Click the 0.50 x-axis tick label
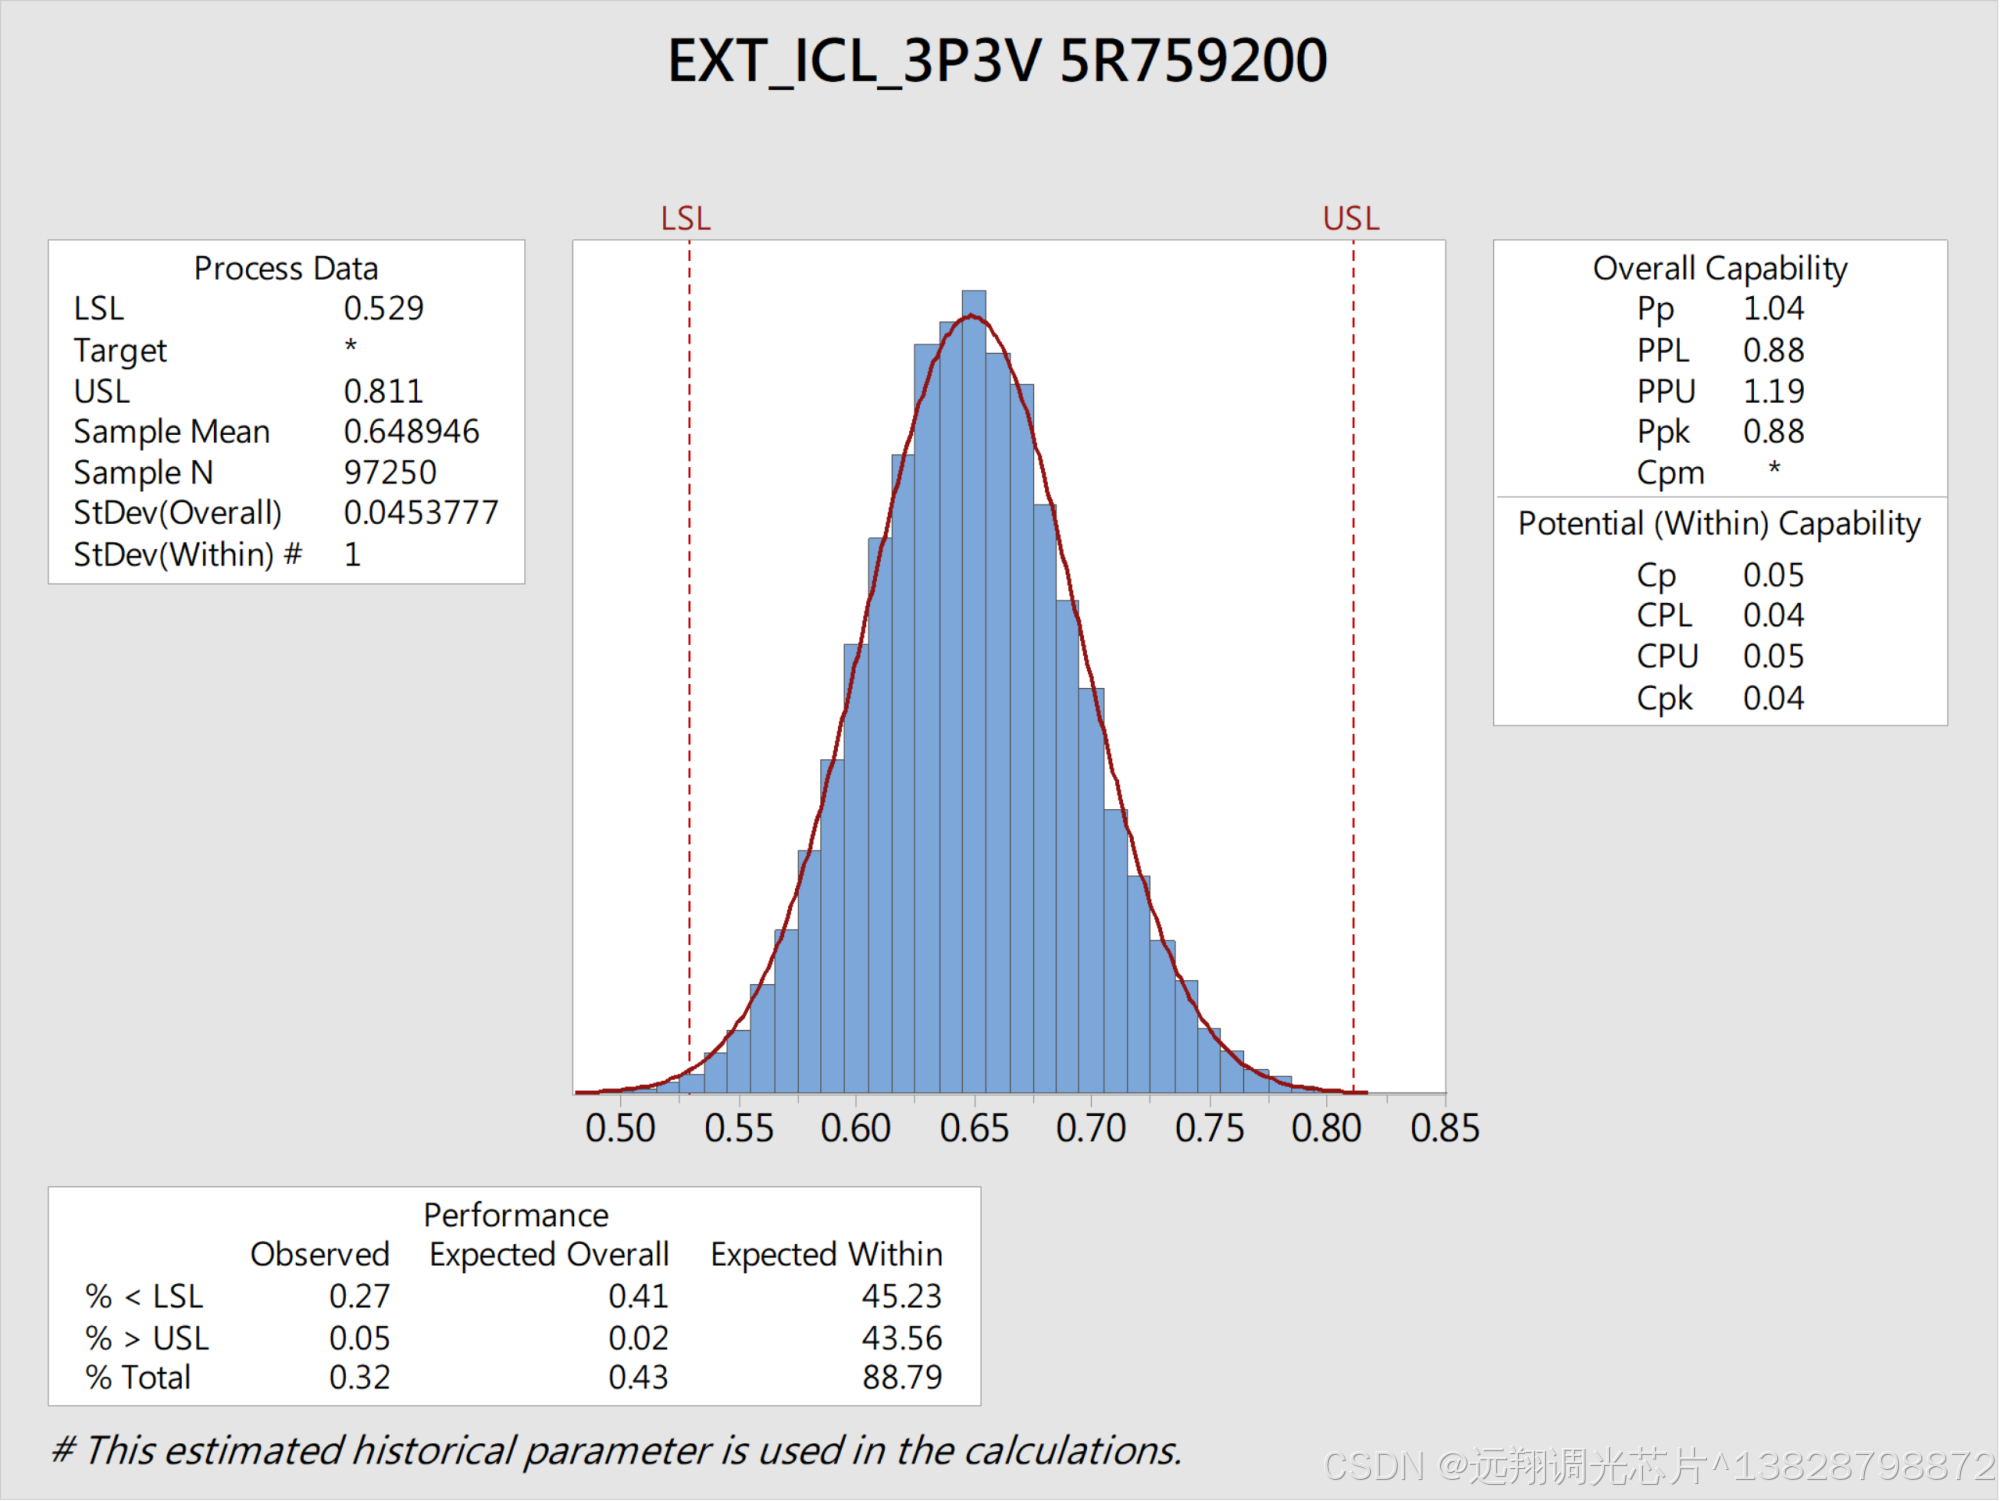Screen dimensions: 2000x1501 tap(620, 1128)
